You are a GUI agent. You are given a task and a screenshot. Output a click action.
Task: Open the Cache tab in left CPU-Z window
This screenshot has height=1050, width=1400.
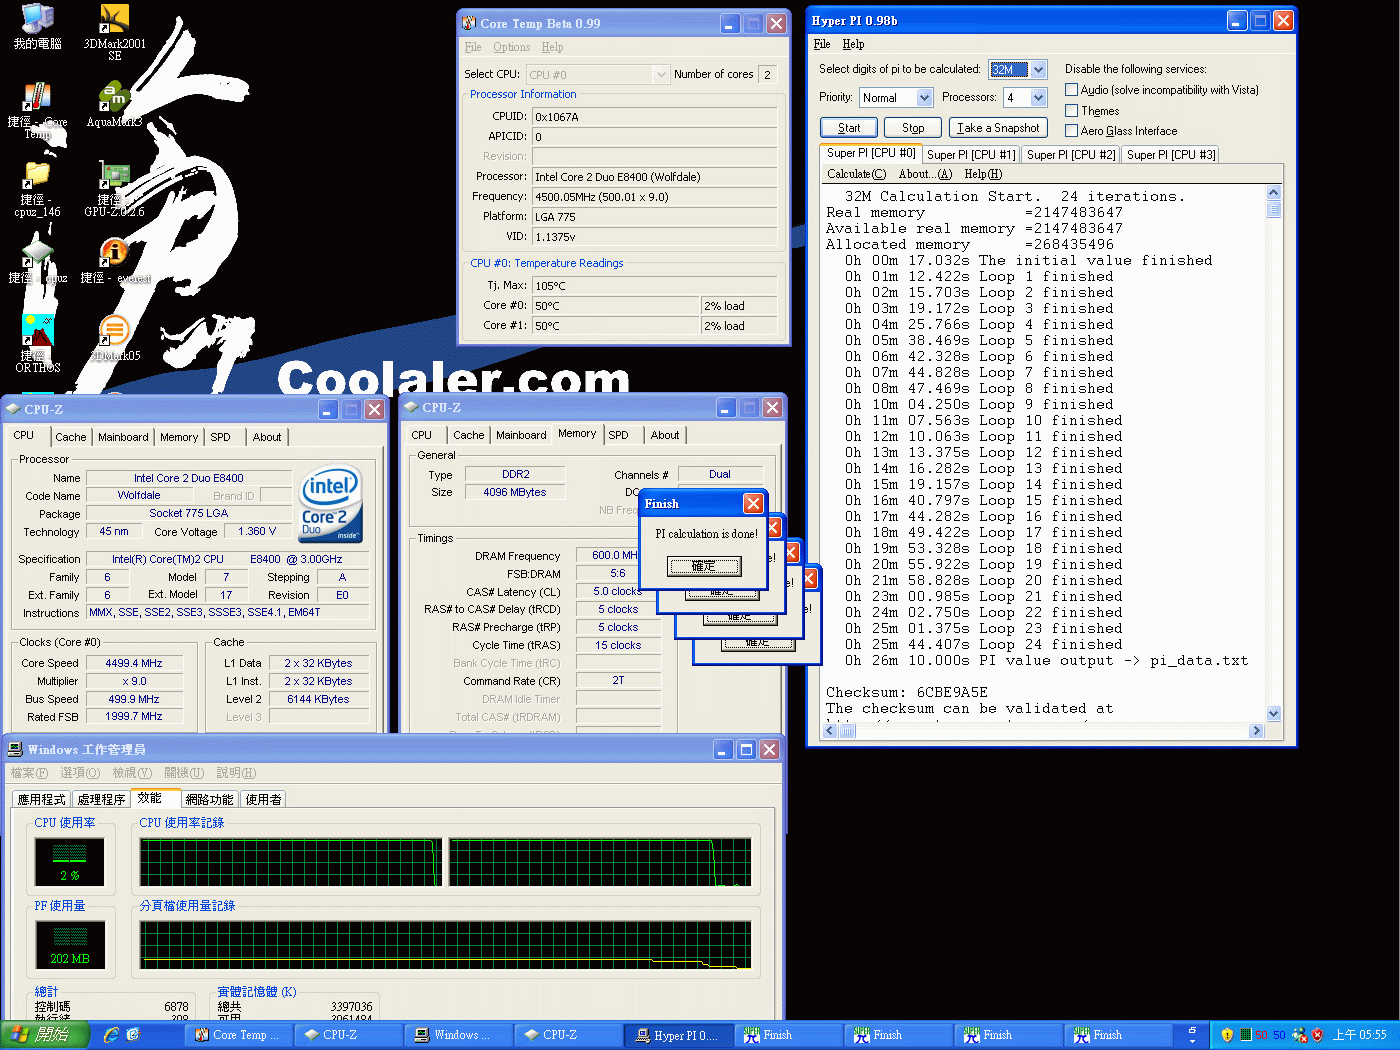tap(70, 437)
